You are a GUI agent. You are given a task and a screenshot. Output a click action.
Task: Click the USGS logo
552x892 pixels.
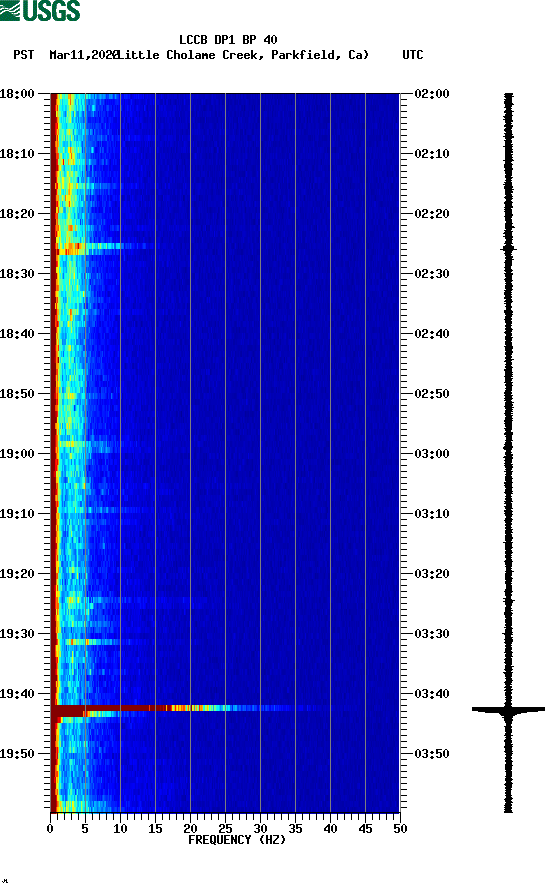tap(40, 10)
